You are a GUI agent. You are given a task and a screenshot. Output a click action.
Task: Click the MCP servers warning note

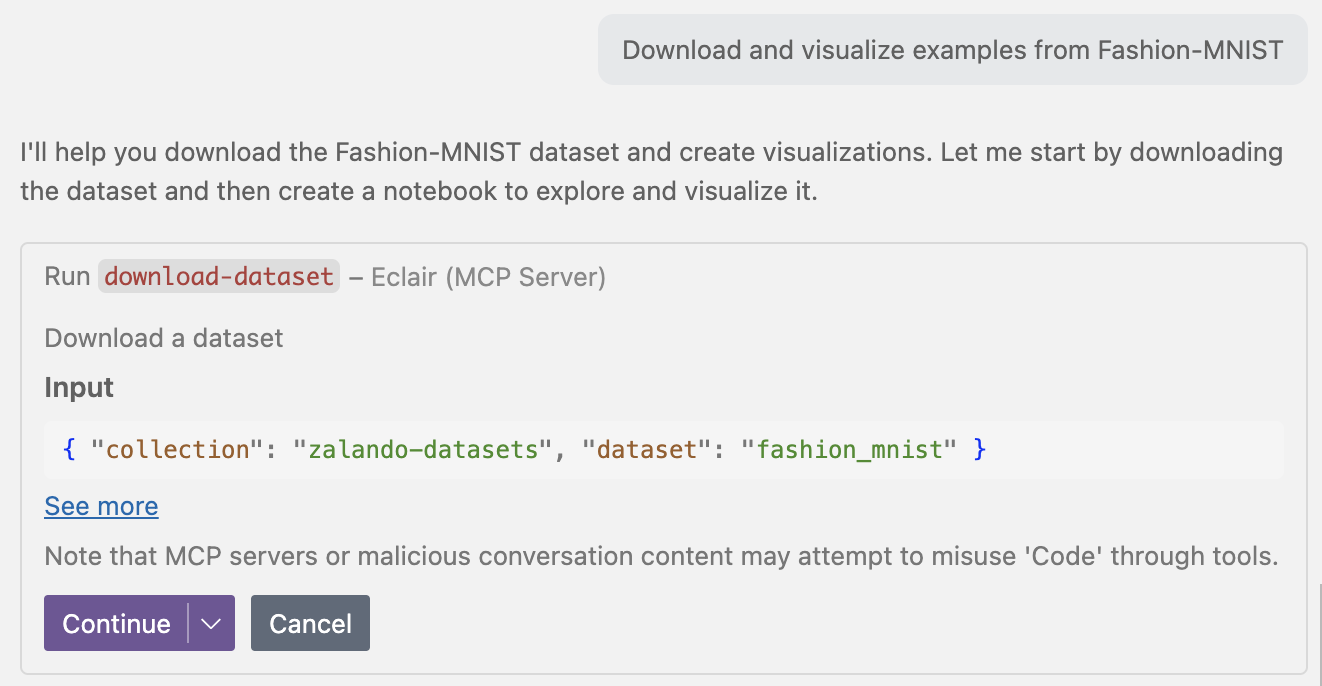(661, 557)
